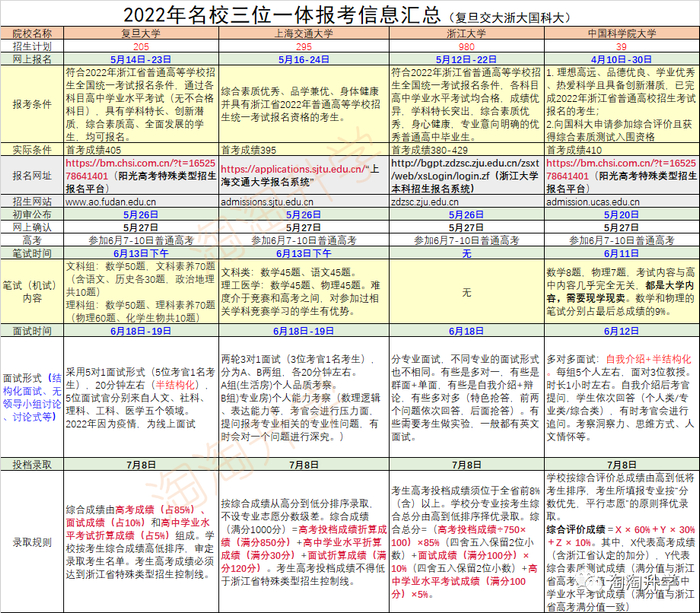Click the 招生计划 row label
The width and height of the screenshot is (700, 613).
[x=32, y=46]
